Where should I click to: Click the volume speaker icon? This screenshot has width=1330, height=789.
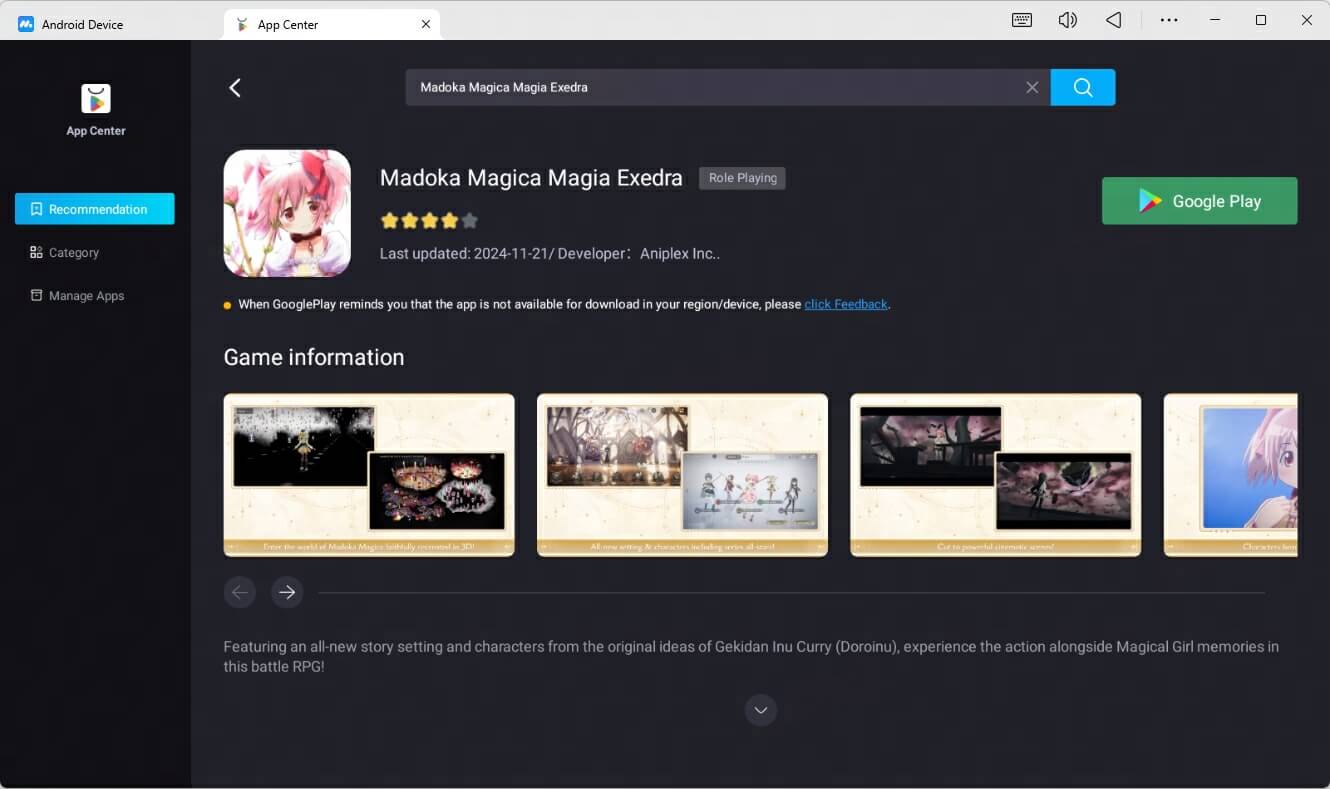(x=1068, y=20)
